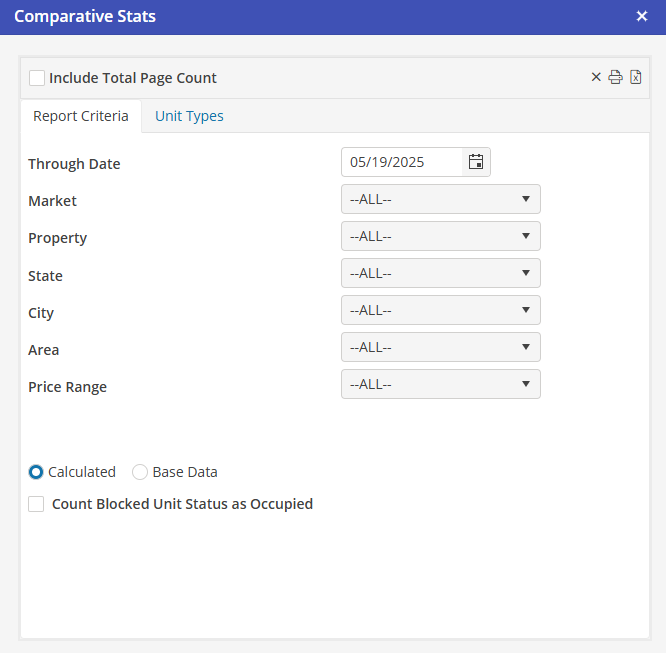Open the Area dropdown menu

click(440, 347)
